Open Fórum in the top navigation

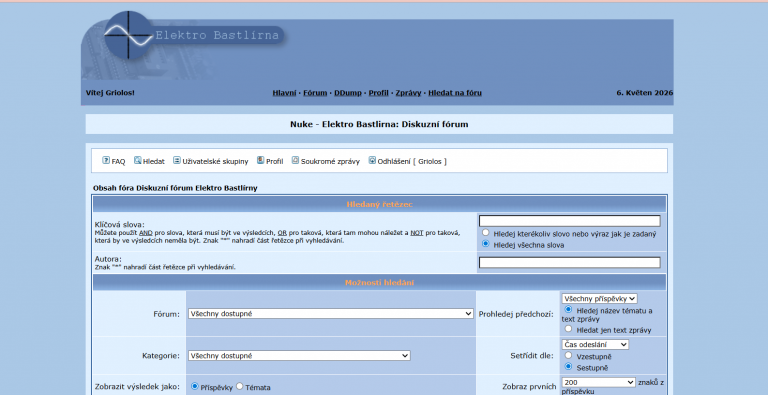click(x=315, y=93)
